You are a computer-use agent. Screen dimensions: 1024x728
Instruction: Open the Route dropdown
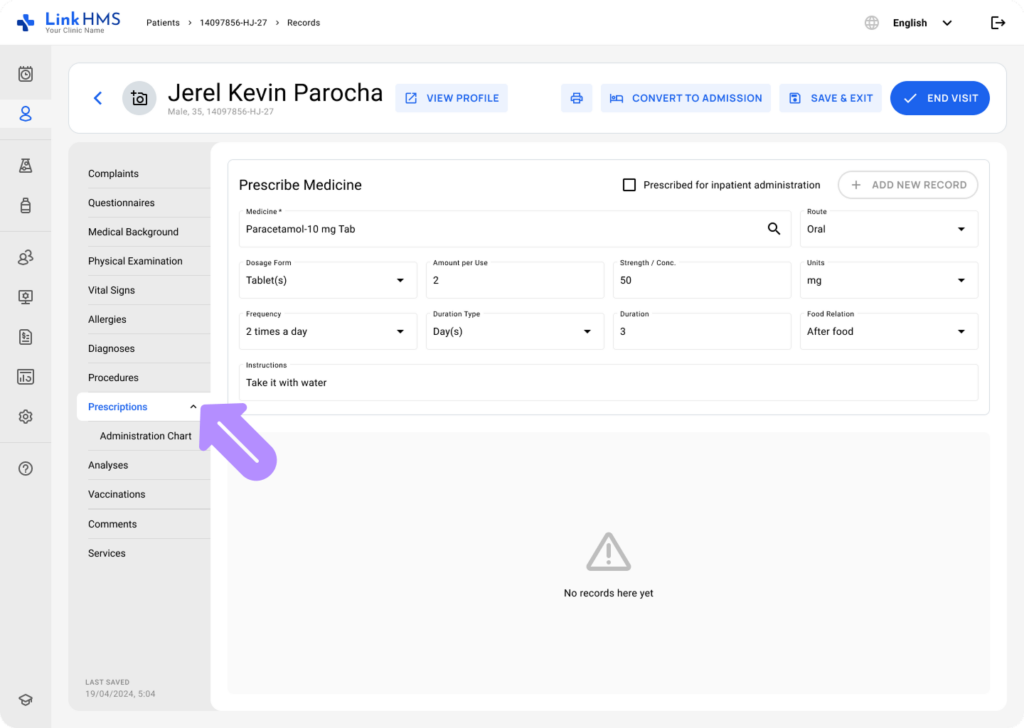pyautogui.click(x=888, y=229)
